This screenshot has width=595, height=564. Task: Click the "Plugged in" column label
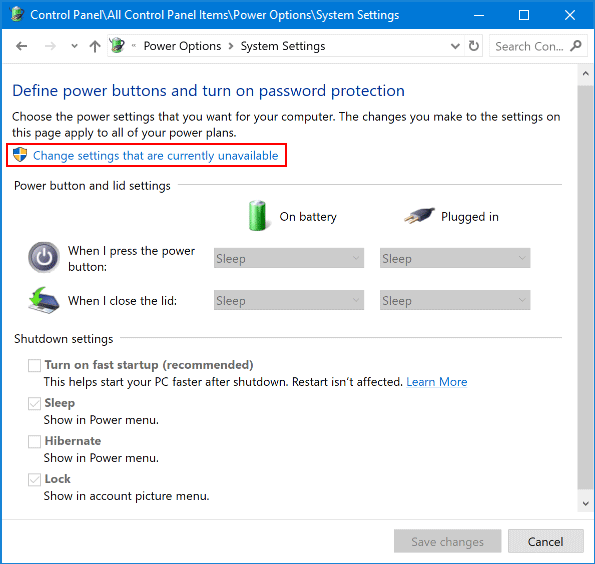click(x=470, y=217)
